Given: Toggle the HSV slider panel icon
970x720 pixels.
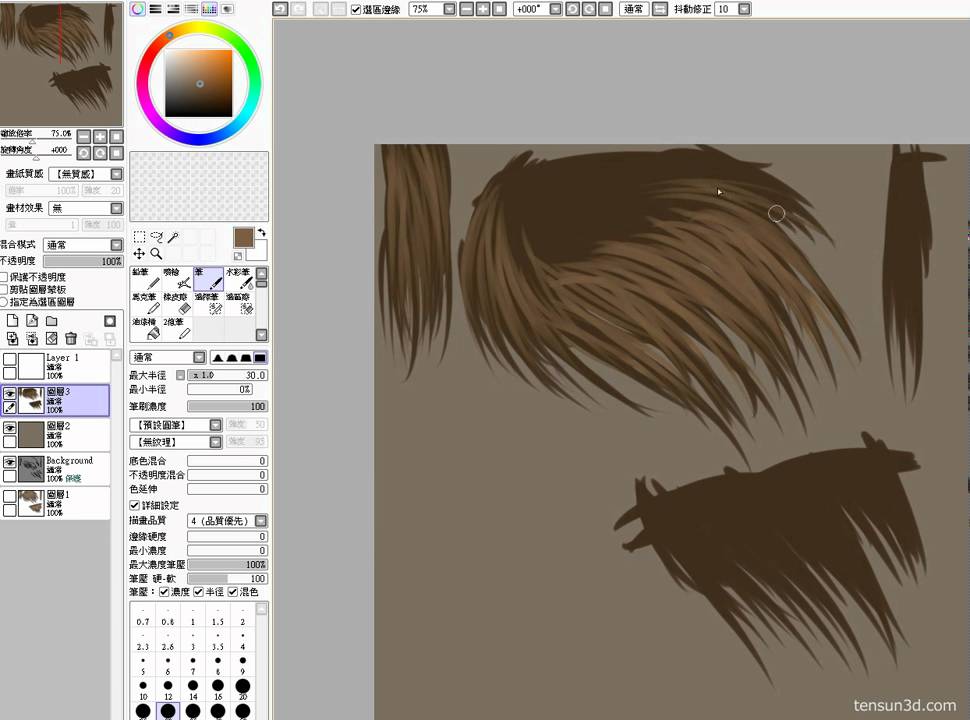Looking at the screenshot, I should (173, 9).
